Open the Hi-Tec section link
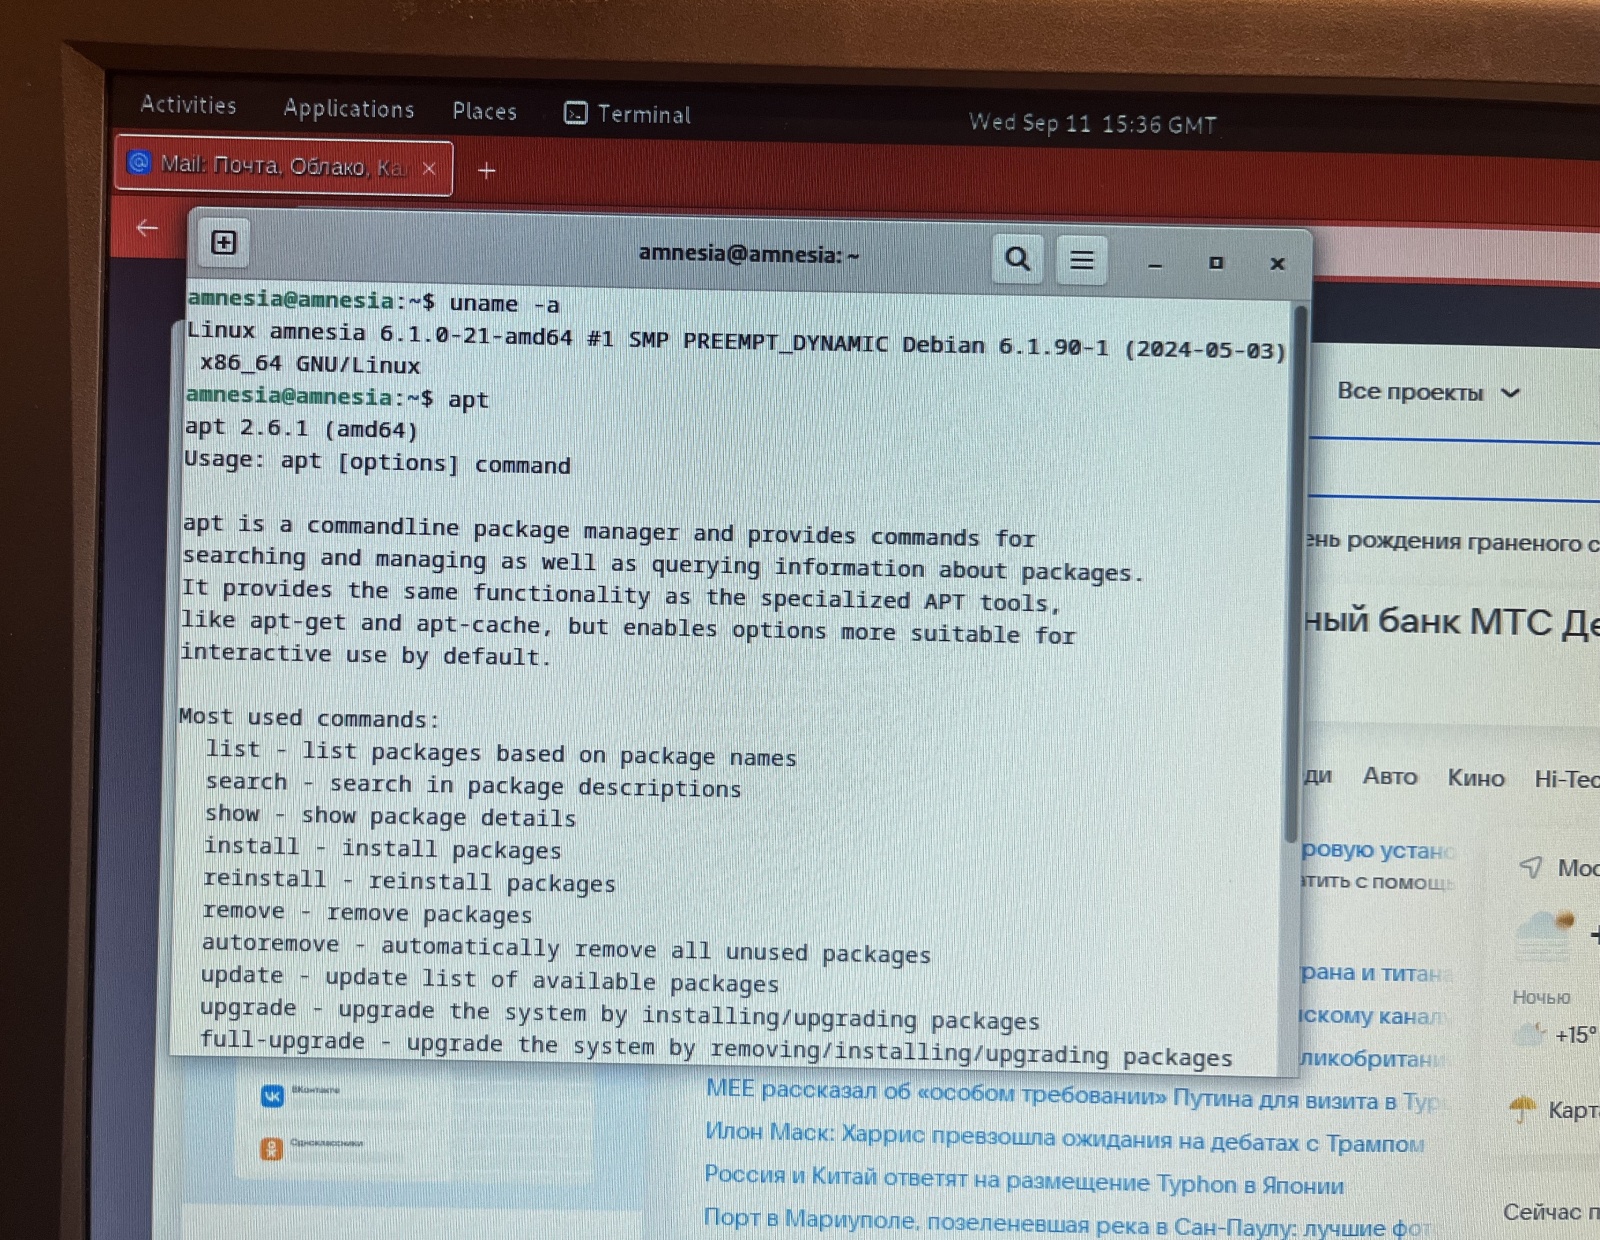Viewport: 1600px width, 1240px height. coord(1567,779)
